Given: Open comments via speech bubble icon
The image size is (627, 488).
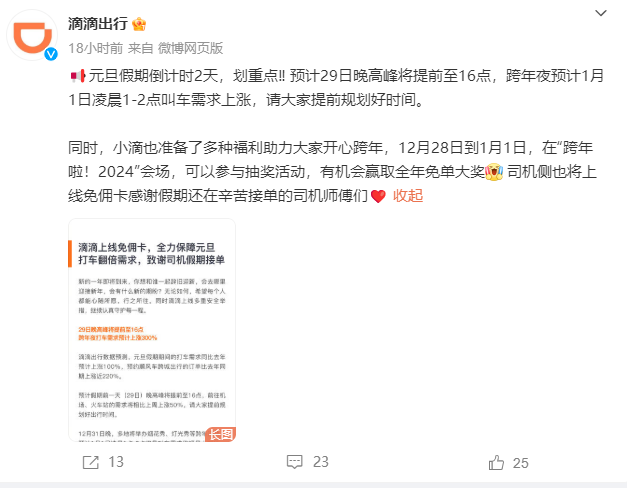Looking at the screenshot, I should coord(294,462).
